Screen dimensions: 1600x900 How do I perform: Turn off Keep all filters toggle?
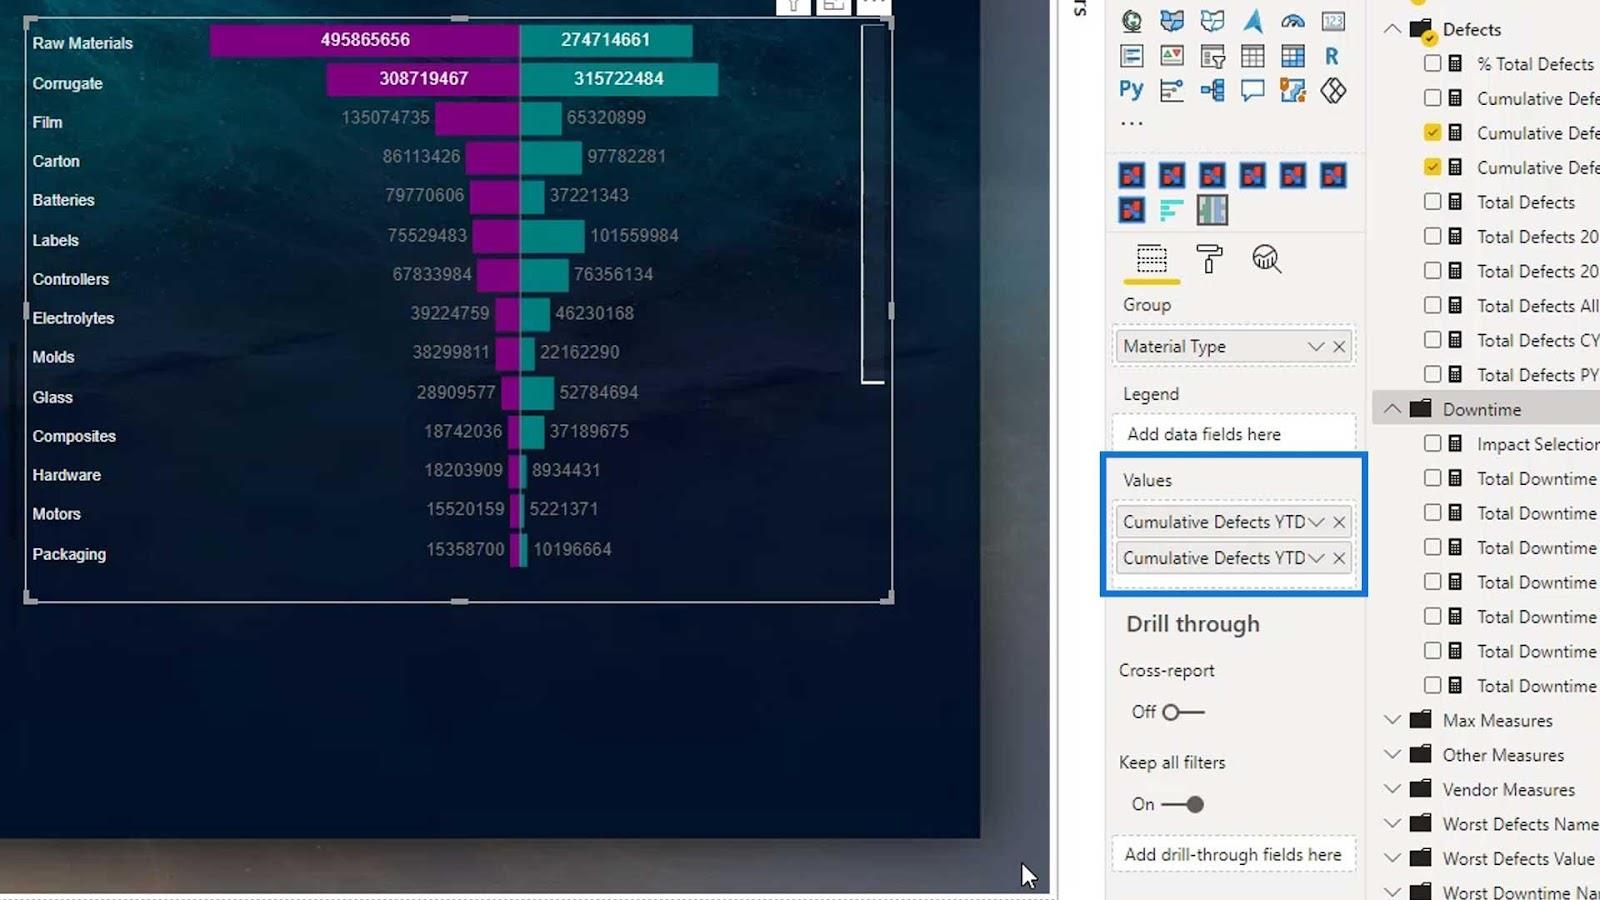[x=1182, y=804]
